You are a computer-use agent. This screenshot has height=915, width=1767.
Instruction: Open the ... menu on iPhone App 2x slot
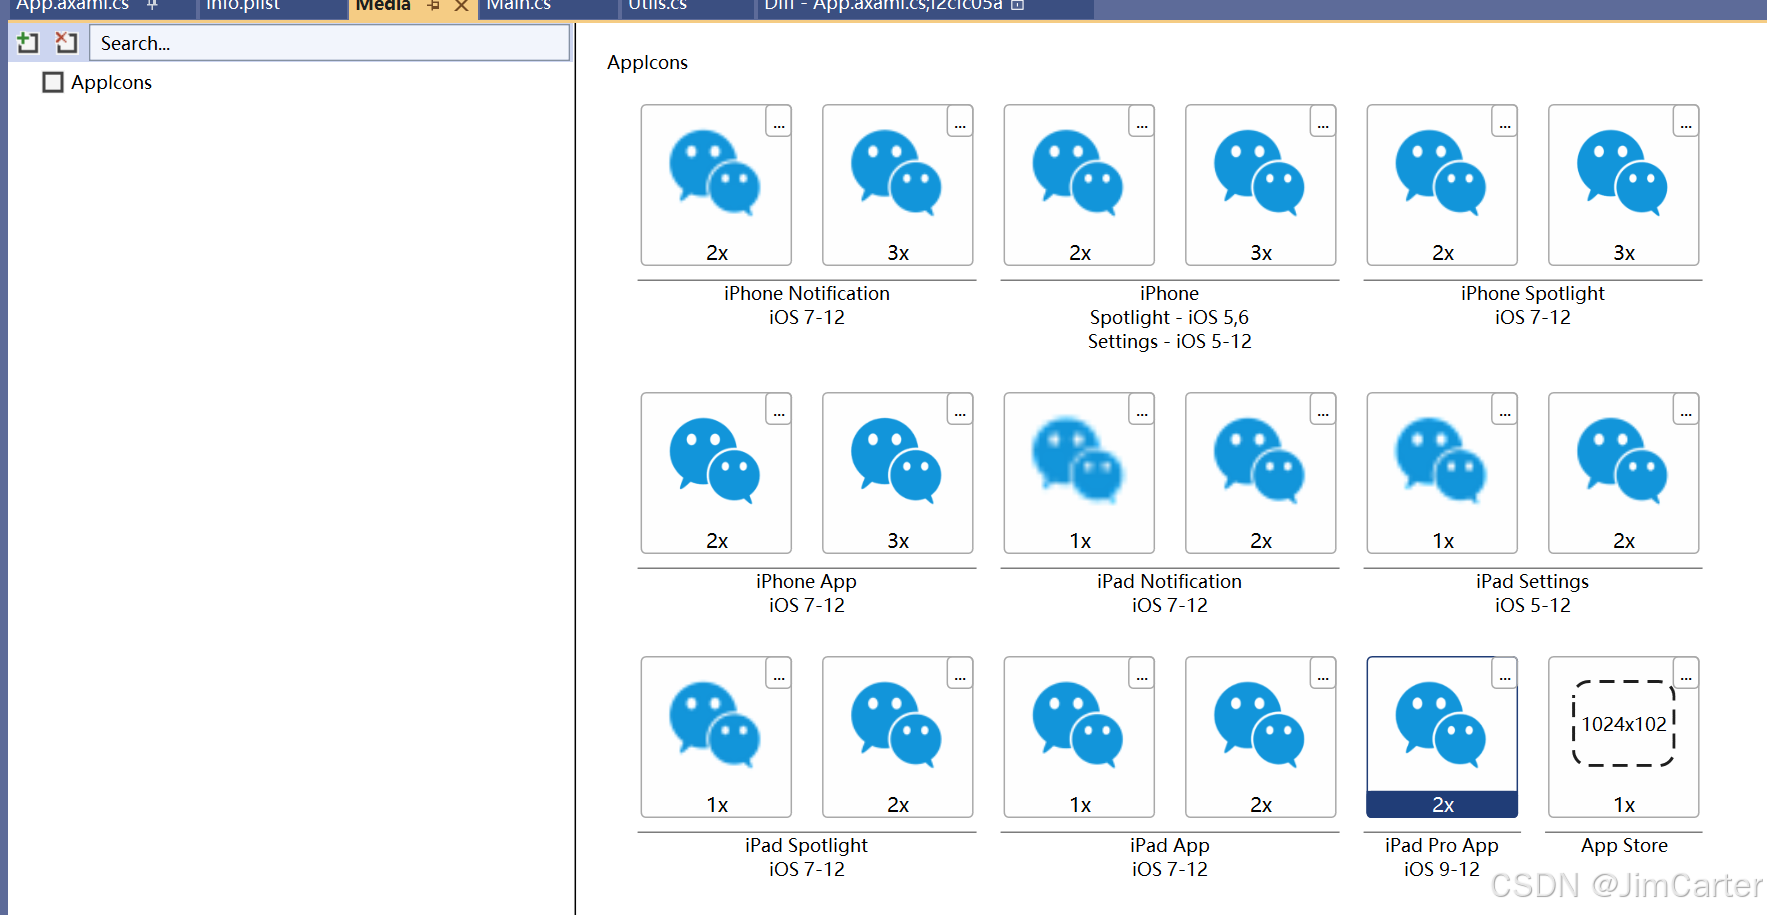[x=779, y=409]
